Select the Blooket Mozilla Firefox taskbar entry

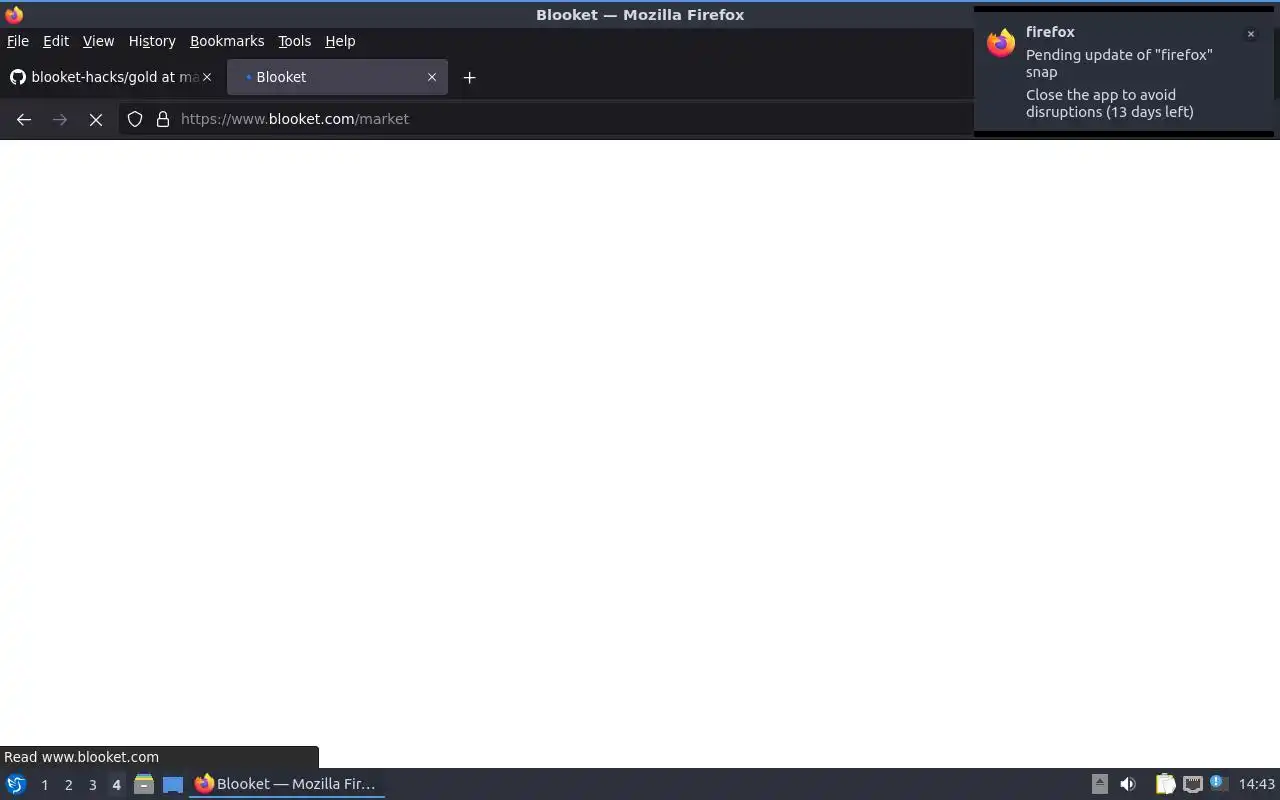pyautogui.click(x=287, y=784)
